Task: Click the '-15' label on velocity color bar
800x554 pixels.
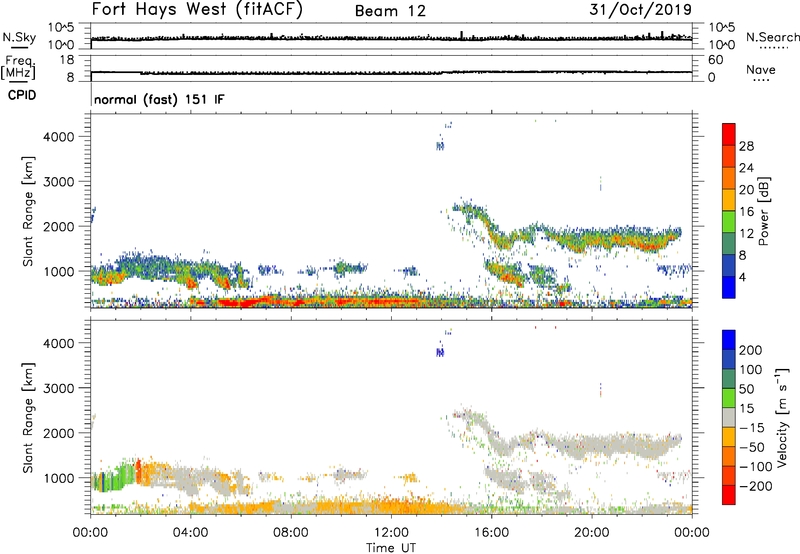Action: pos(752,427)
